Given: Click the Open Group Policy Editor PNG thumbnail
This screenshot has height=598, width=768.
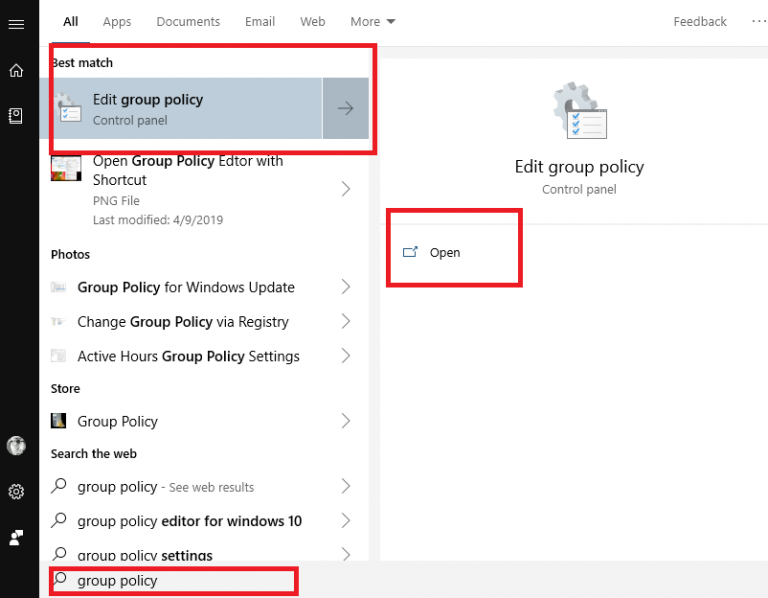Looking at the screenshot, I should click(x=66, y=168).
